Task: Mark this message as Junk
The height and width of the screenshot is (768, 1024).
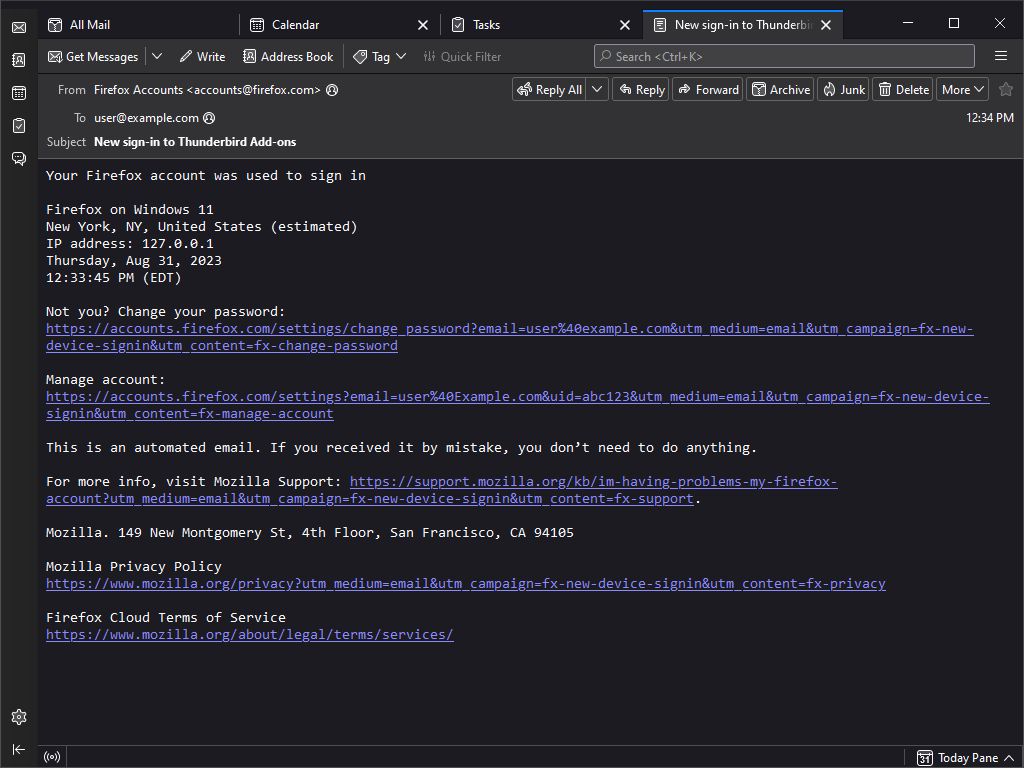Action: [x=844, y=89]
